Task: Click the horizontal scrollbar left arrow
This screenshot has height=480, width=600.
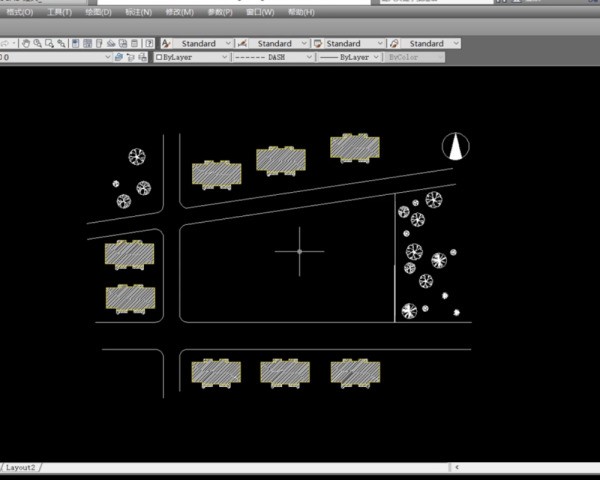Action: point(457,467)
